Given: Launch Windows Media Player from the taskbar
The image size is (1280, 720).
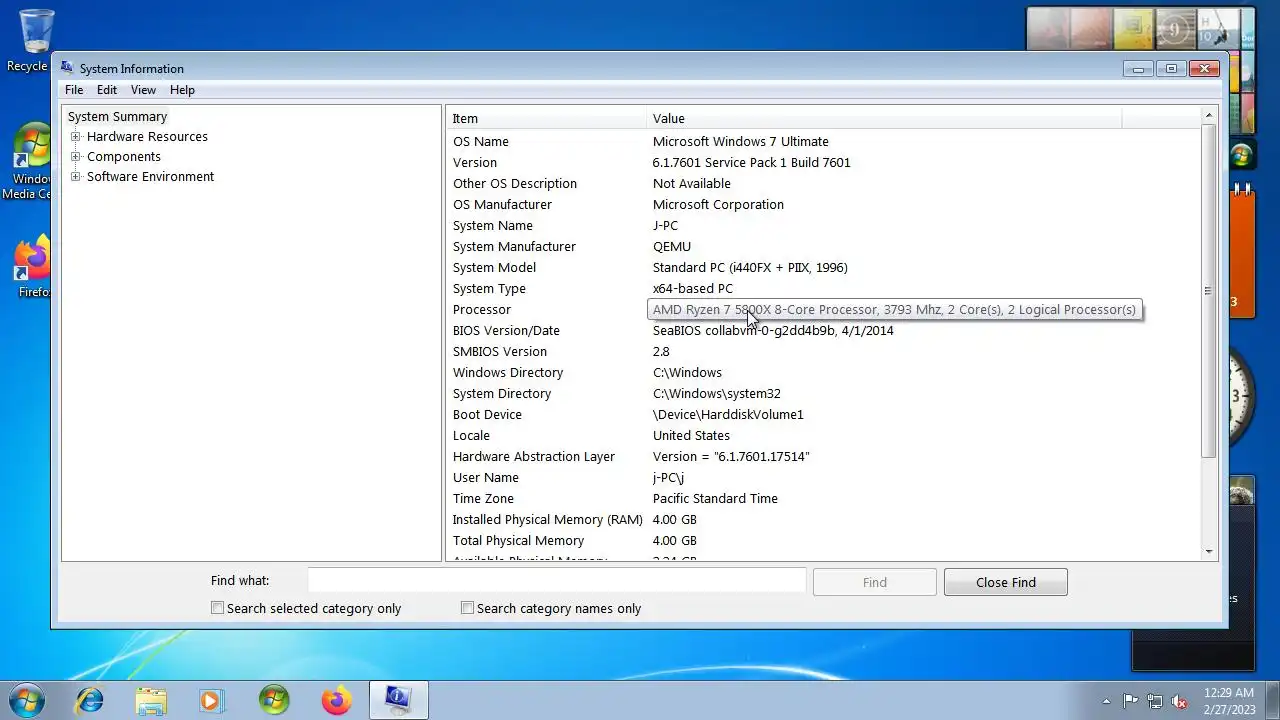Looking at the screenshot, I should [212, 700].
